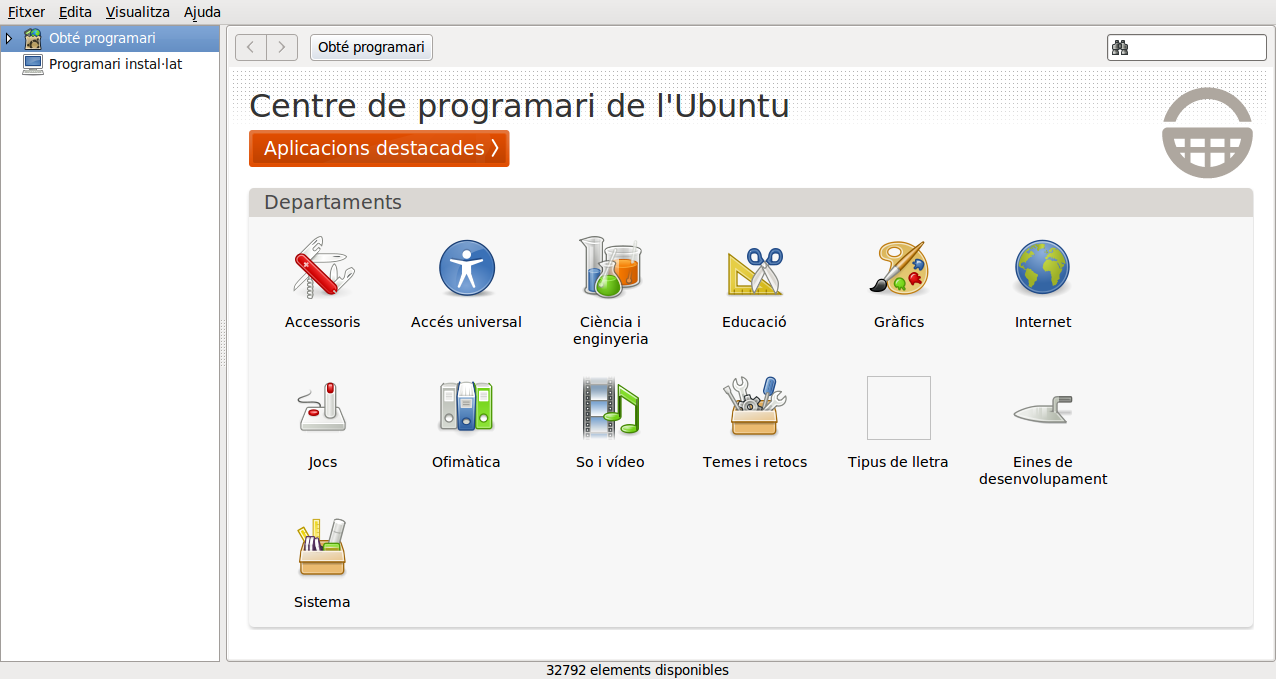This screenshot has width=1276, height=679.
Task: Click the search input field
Action: [x=1196, y=47]
